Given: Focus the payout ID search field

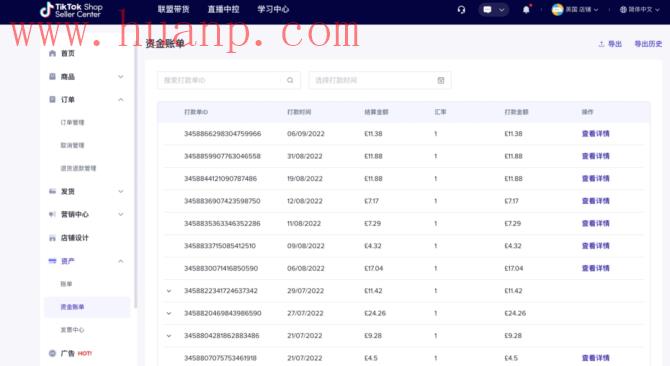Looking at the screenshot, I should pyautogui.click(x=229, y=80).
